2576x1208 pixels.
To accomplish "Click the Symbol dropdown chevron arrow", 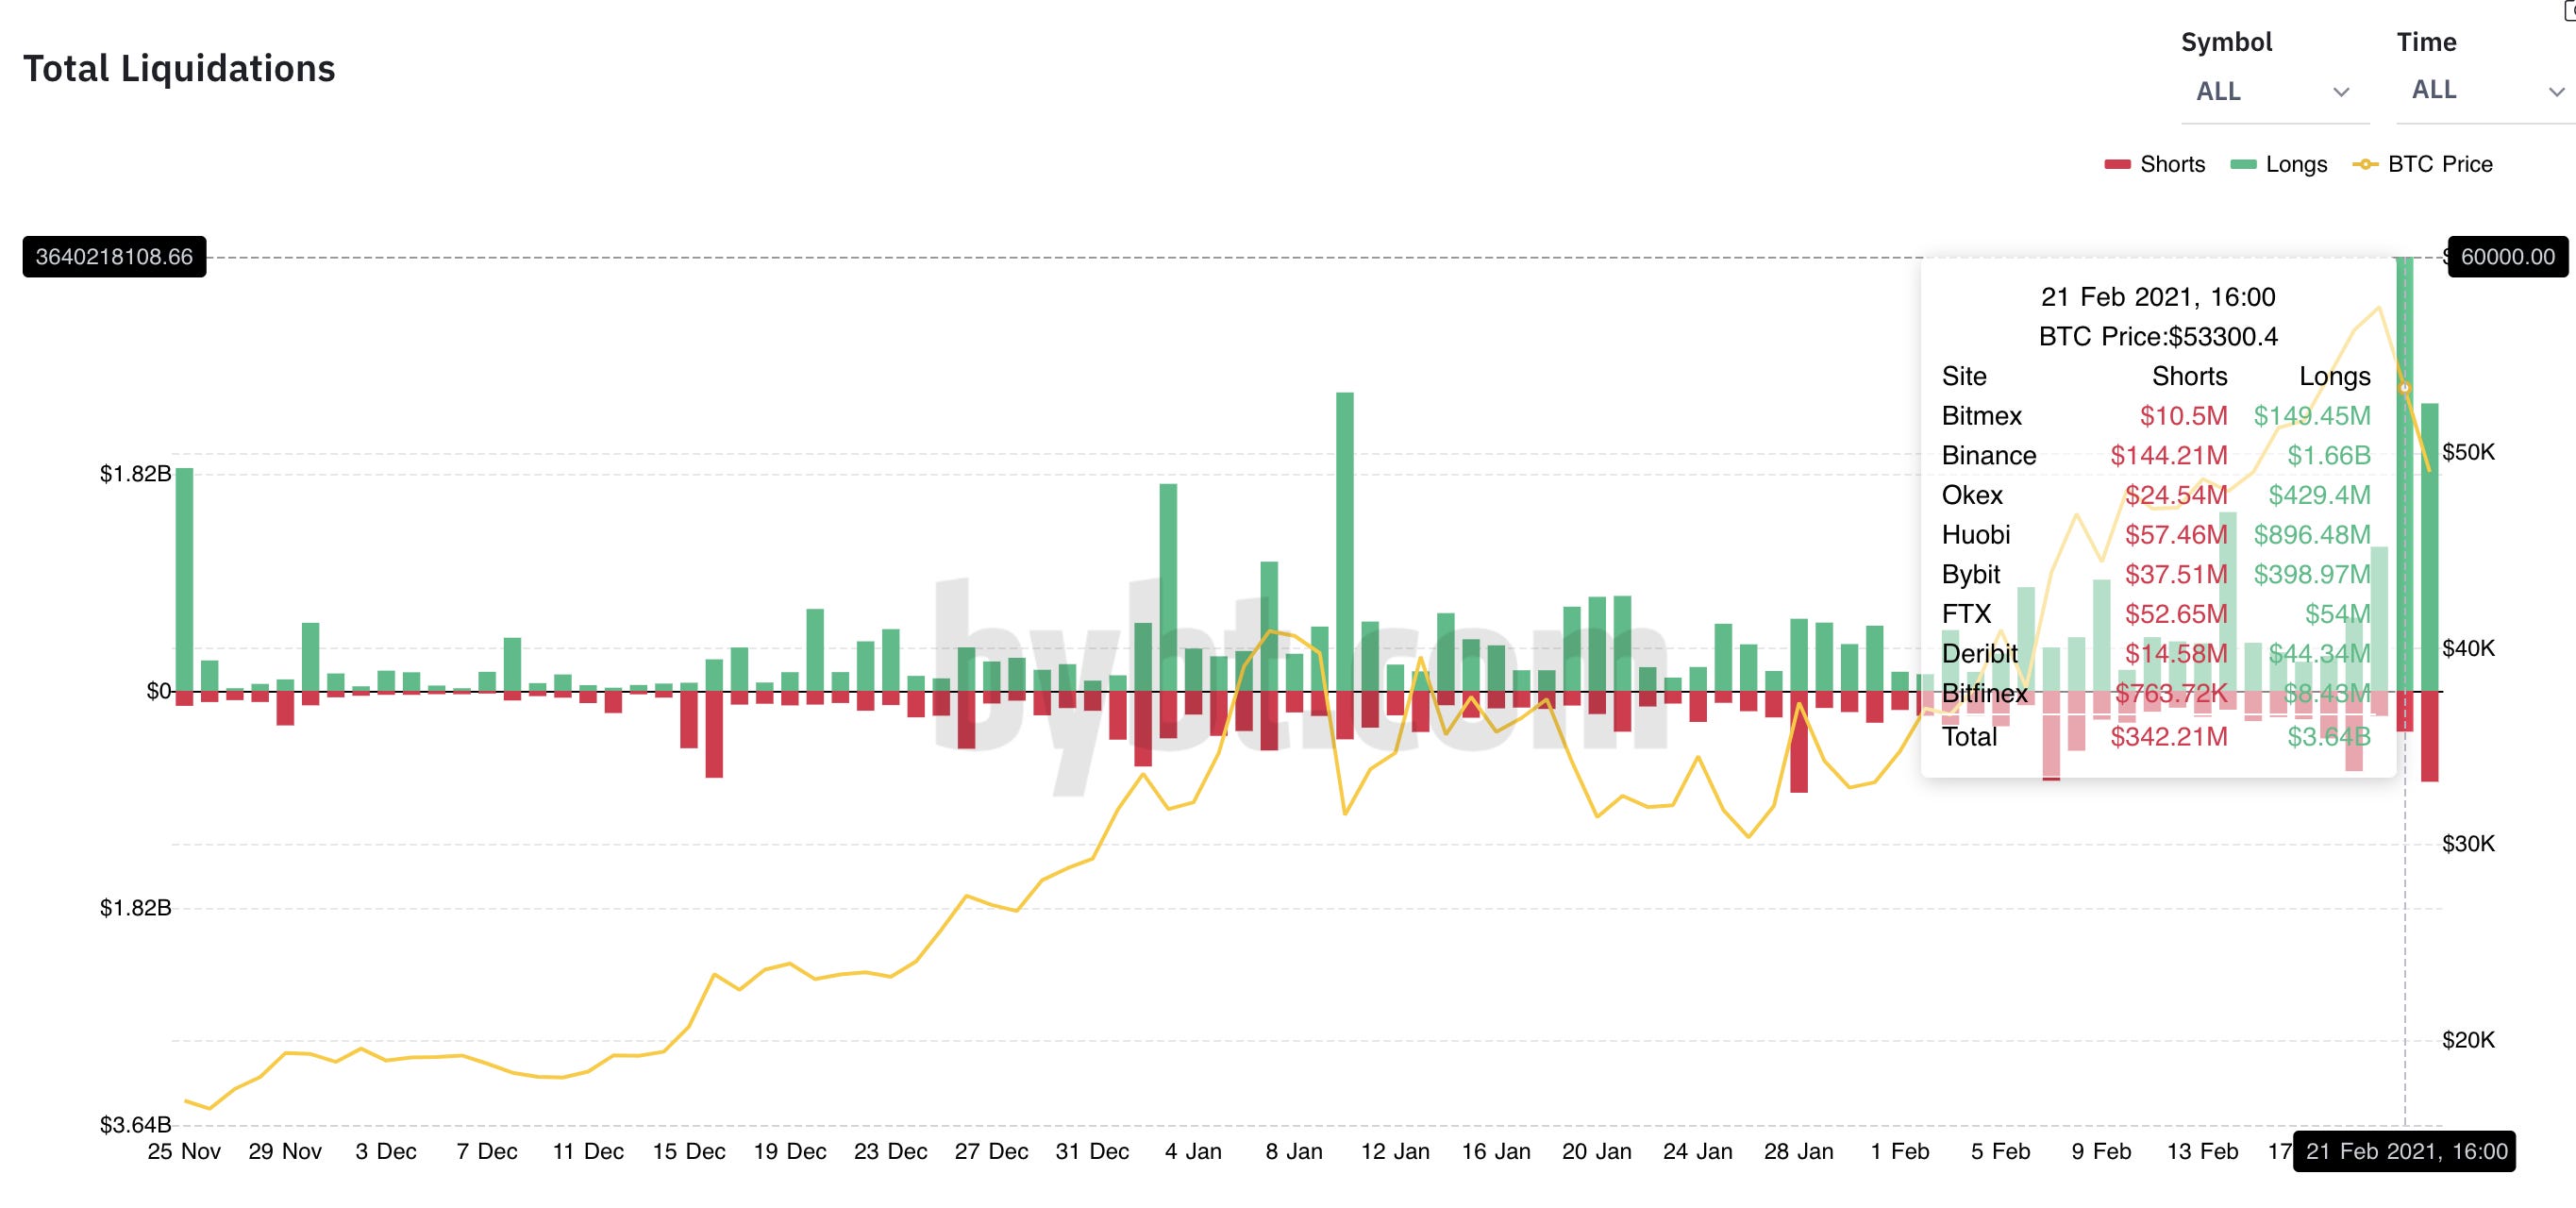I will (x=2341, y=92).
